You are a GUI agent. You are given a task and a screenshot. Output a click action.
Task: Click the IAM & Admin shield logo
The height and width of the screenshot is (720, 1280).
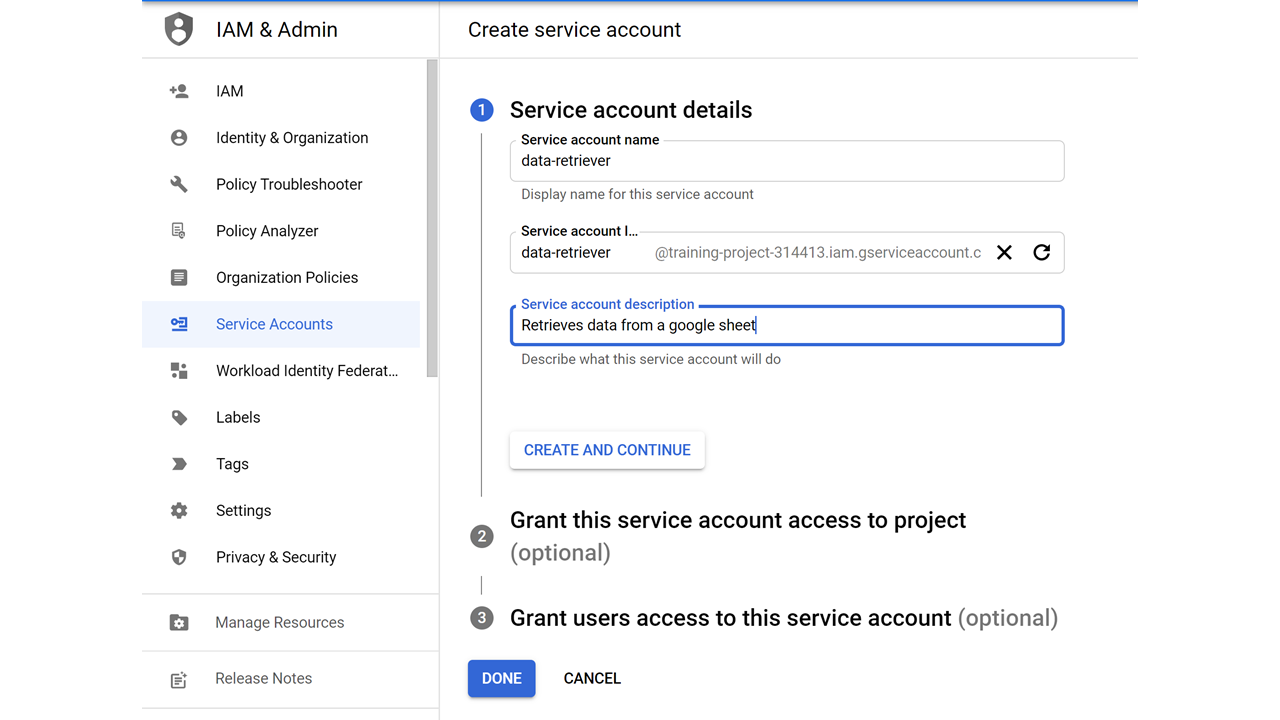pos(178,29)
